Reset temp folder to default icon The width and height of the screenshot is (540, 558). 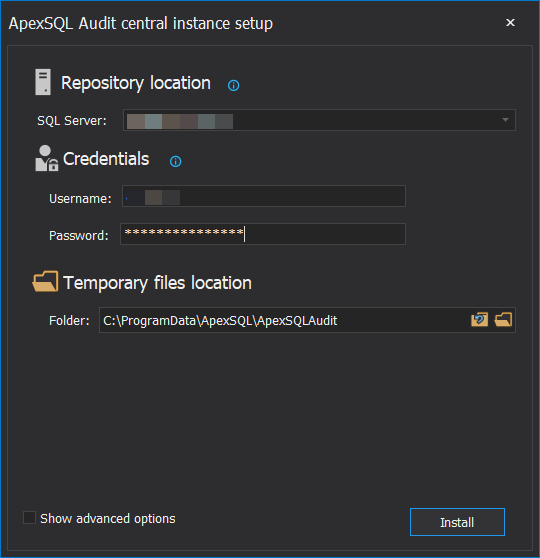tap(479, 320)
